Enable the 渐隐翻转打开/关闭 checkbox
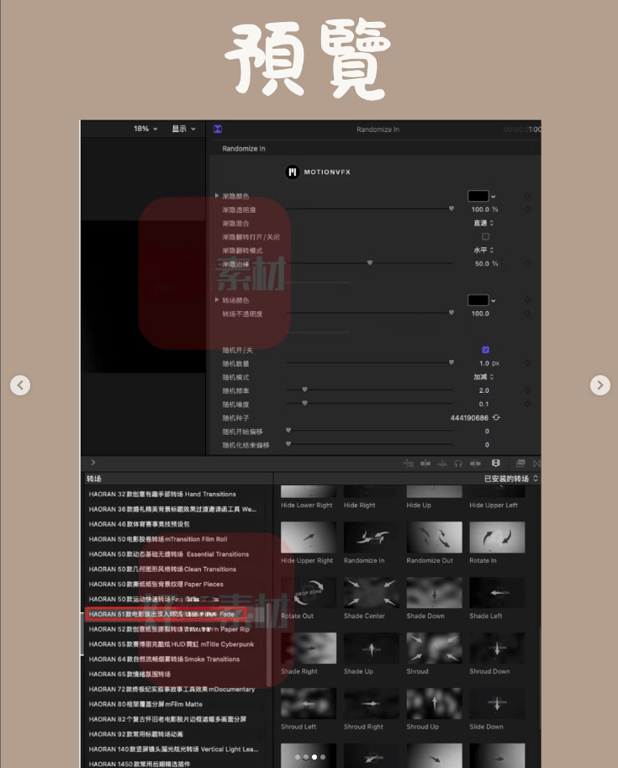This screenshot has width=618, height=768. click(x=485, y=237)
